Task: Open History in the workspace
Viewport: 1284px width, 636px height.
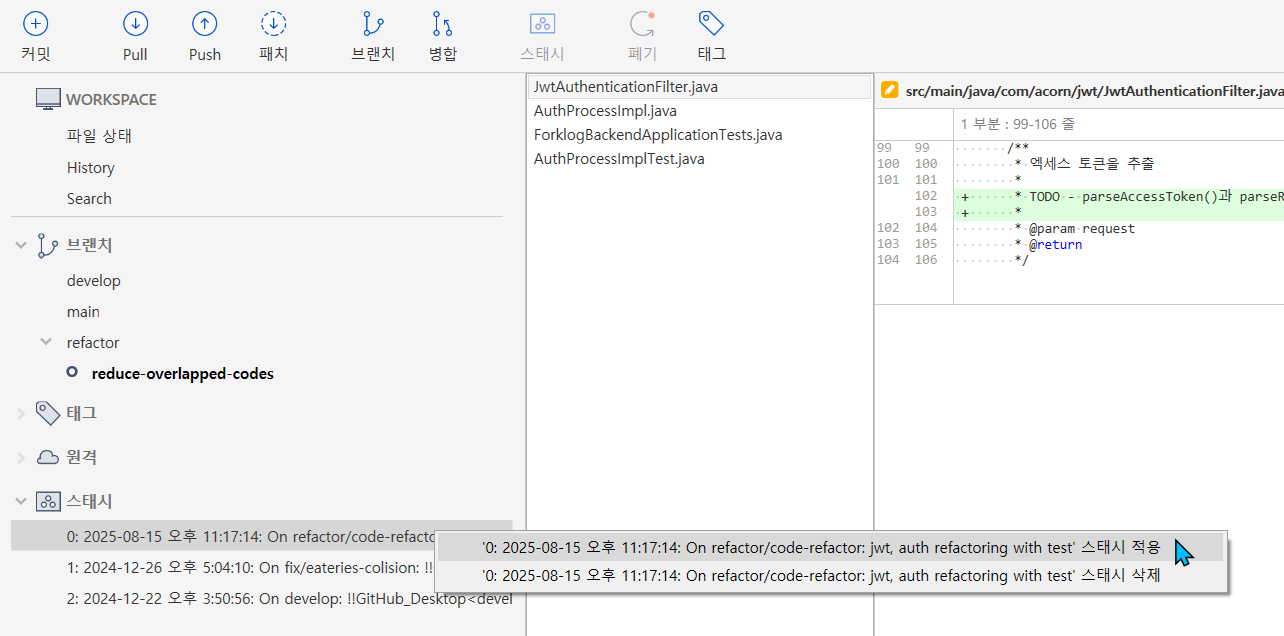Action: pyautogui.click(x=91, y=168)
